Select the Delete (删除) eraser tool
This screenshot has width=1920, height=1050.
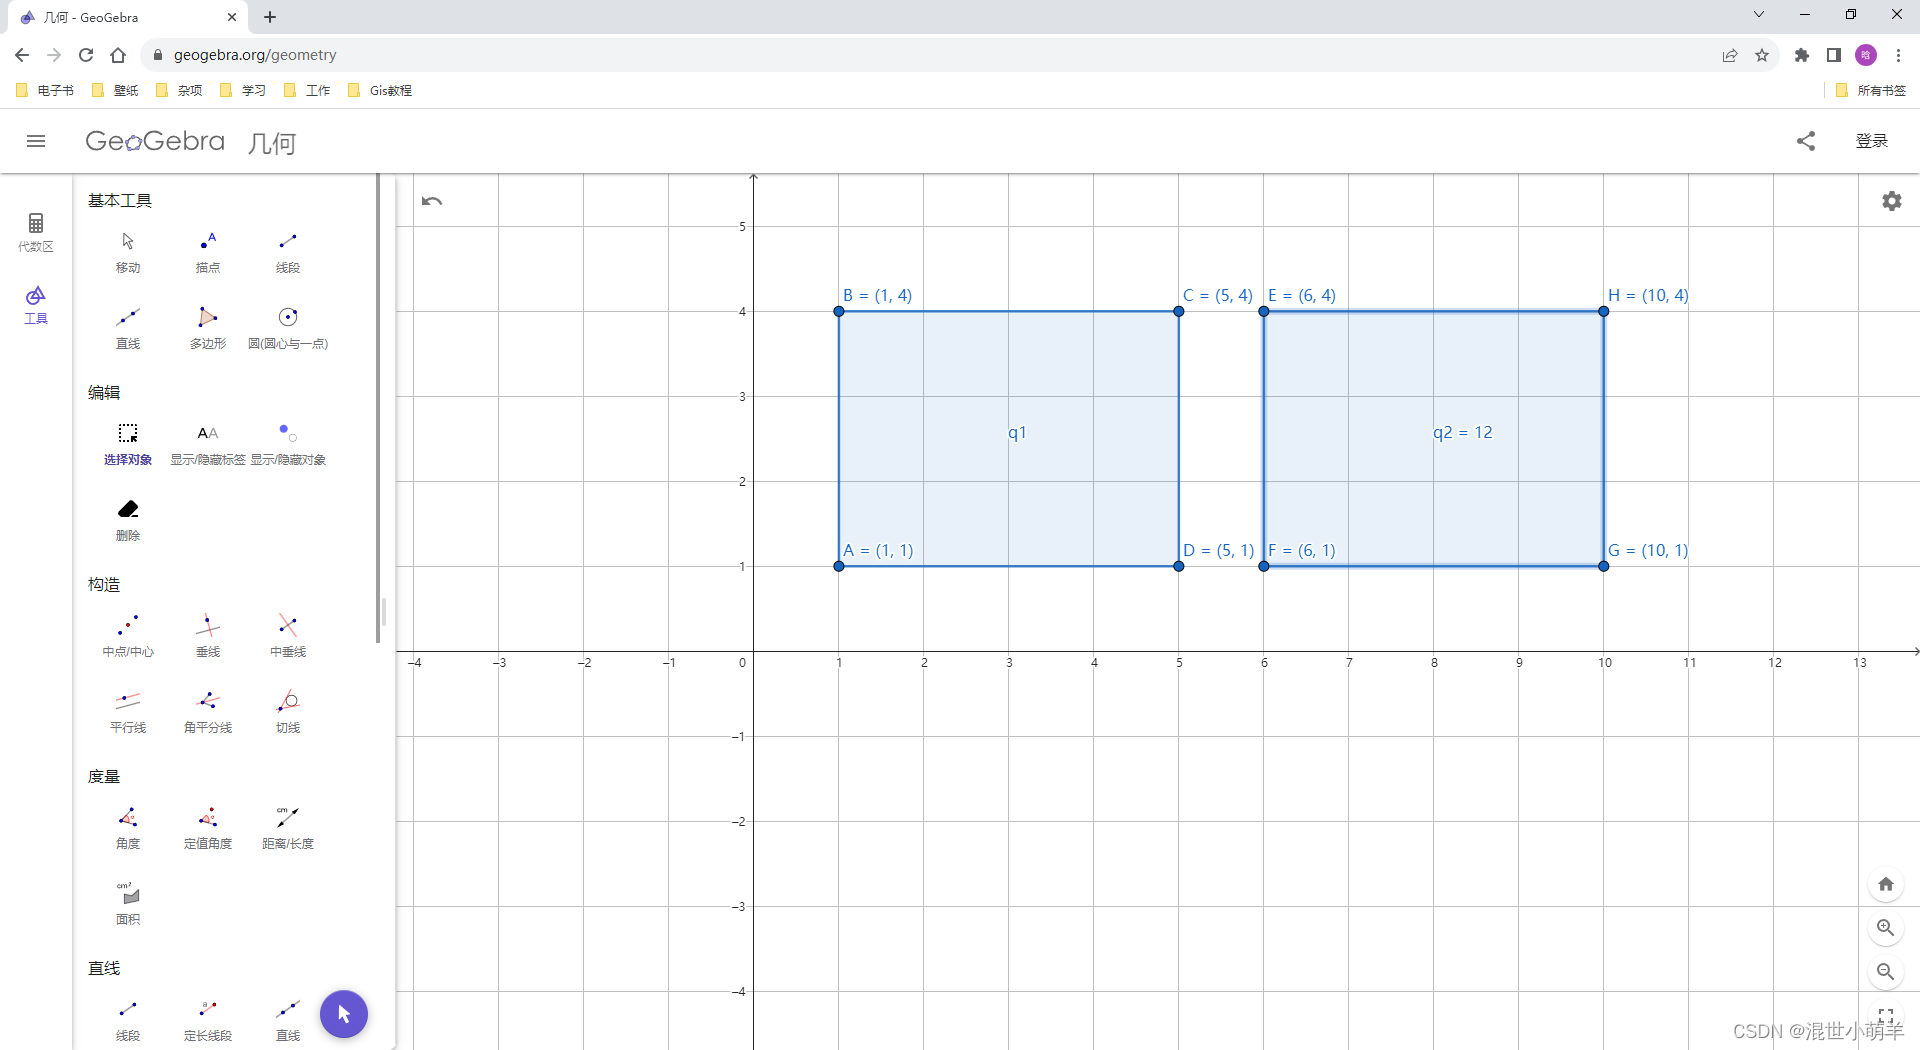pos(128,520)
